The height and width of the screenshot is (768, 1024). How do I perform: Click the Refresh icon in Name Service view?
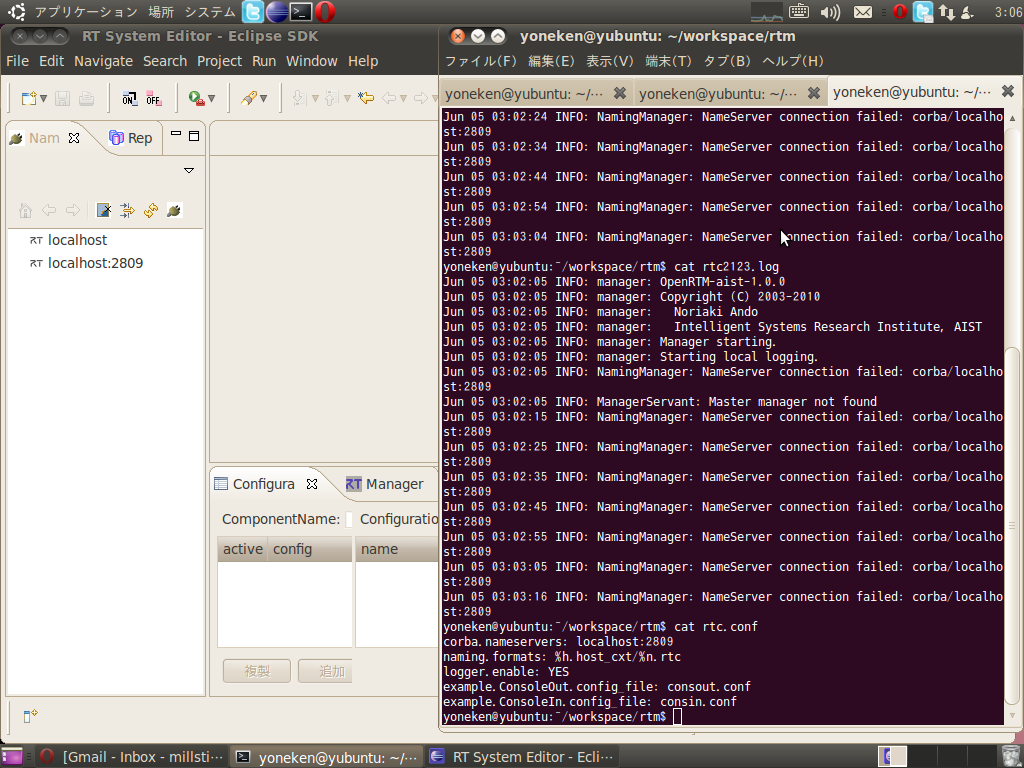tap(151, 210)
